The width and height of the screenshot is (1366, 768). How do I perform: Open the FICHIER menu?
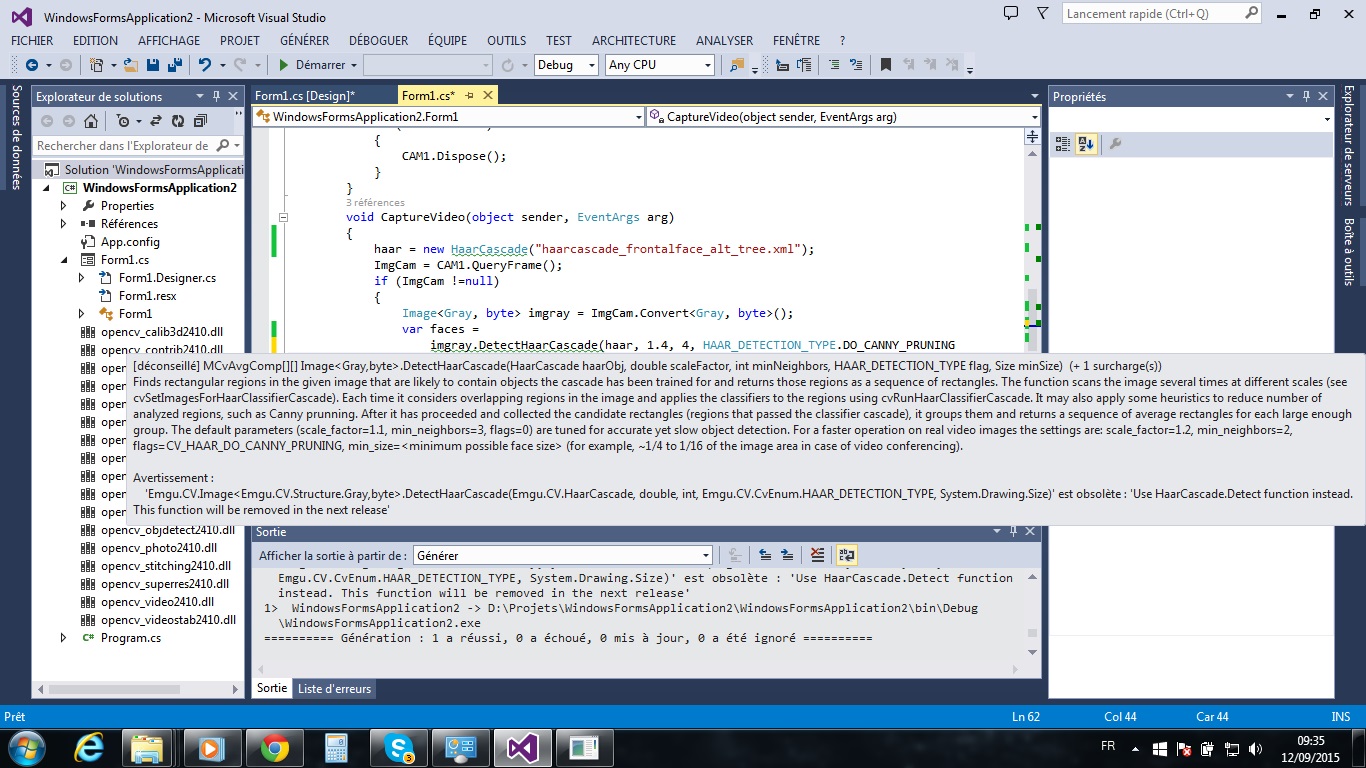coord(32,41)
